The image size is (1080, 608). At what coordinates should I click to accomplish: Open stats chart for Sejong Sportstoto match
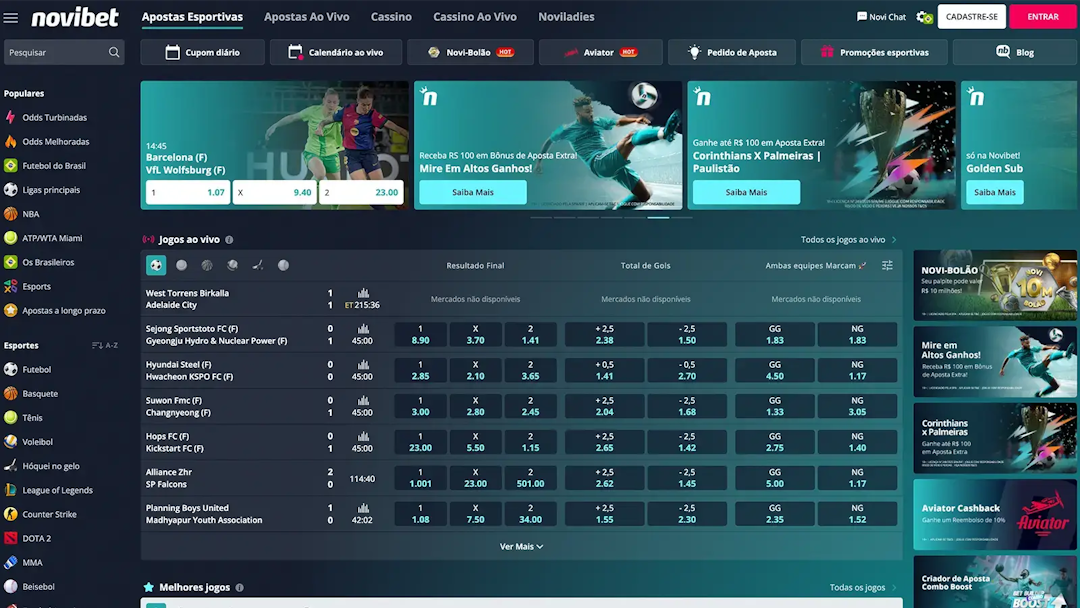363,328
